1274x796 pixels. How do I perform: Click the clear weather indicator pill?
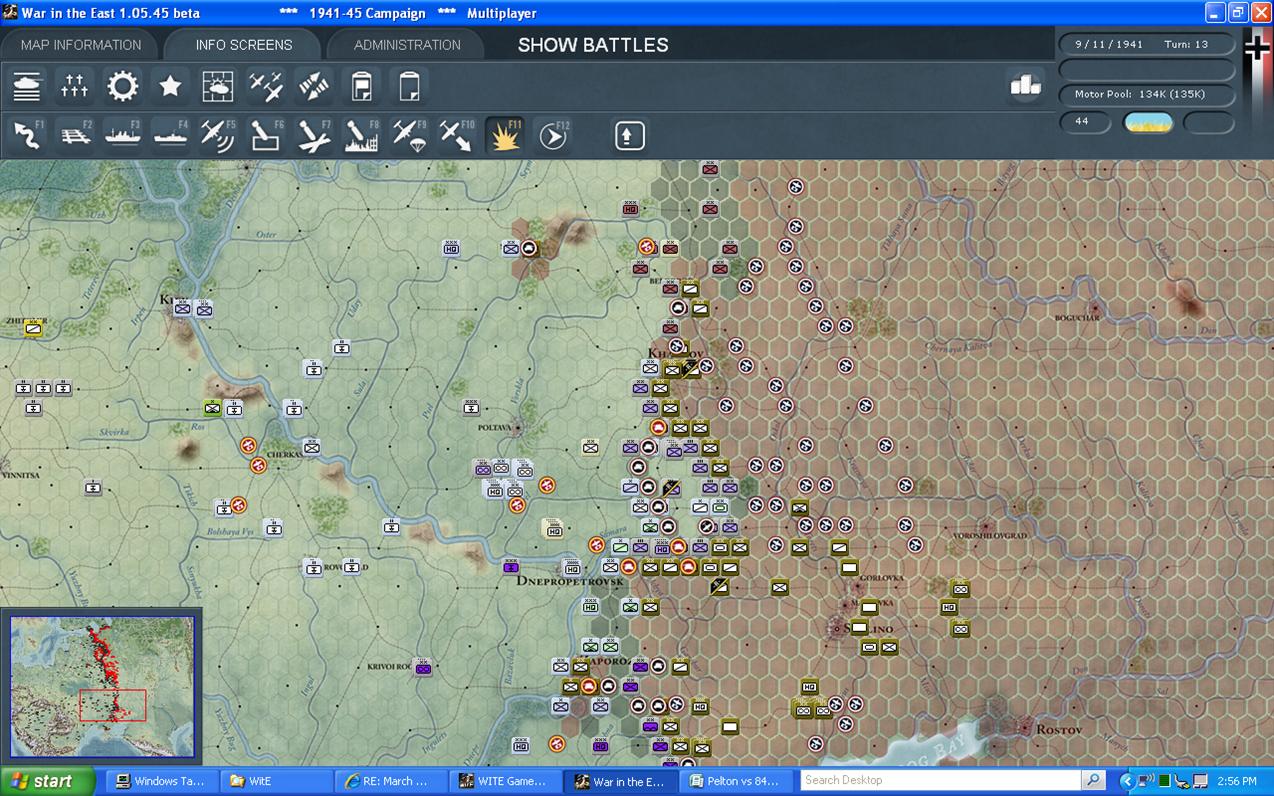click(x=1148, y=122)
